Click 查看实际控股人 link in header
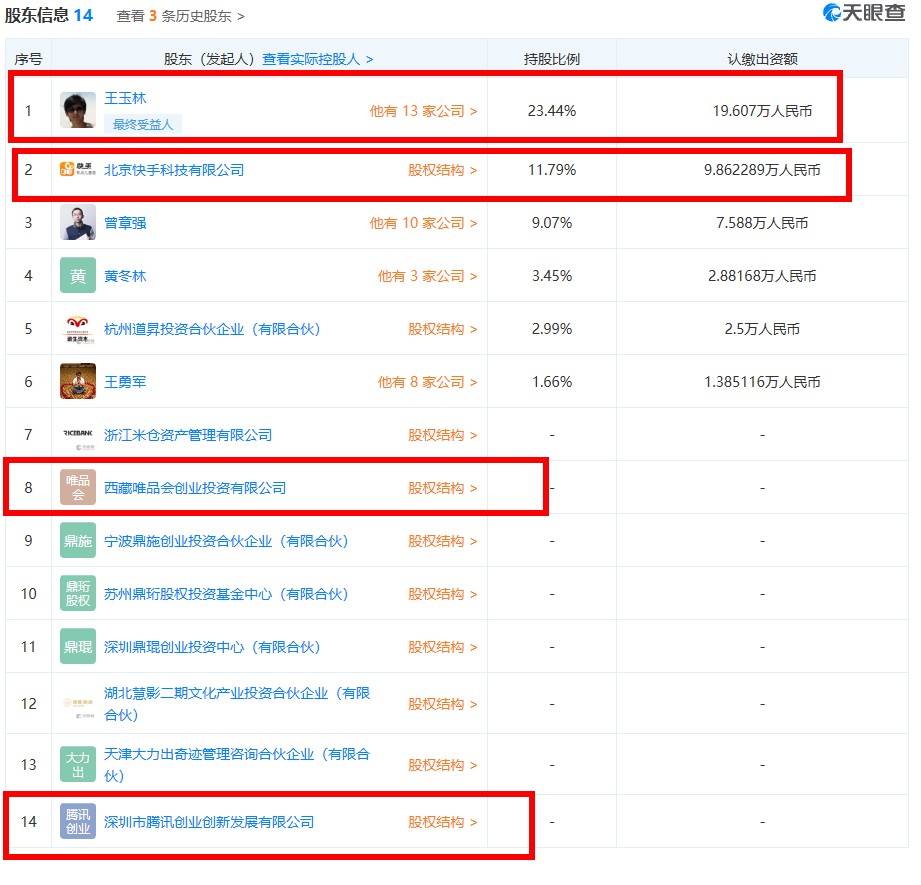 pos(317,59)
